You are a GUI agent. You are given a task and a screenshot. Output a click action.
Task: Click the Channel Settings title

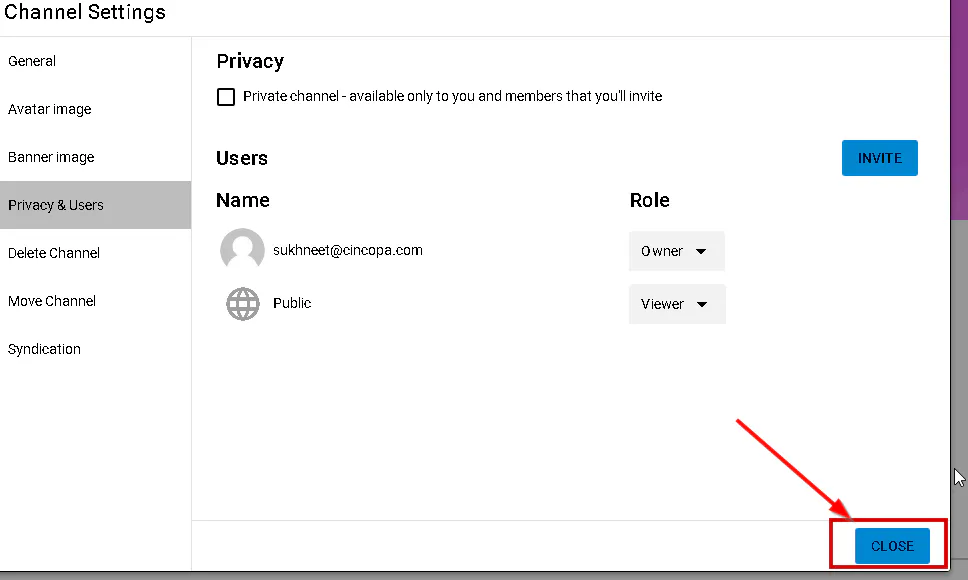[85, 12]
